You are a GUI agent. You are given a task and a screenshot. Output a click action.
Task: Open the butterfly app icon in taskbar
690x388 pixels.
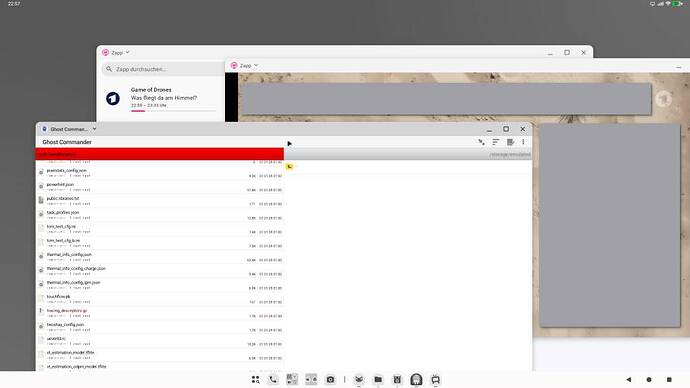359,380
